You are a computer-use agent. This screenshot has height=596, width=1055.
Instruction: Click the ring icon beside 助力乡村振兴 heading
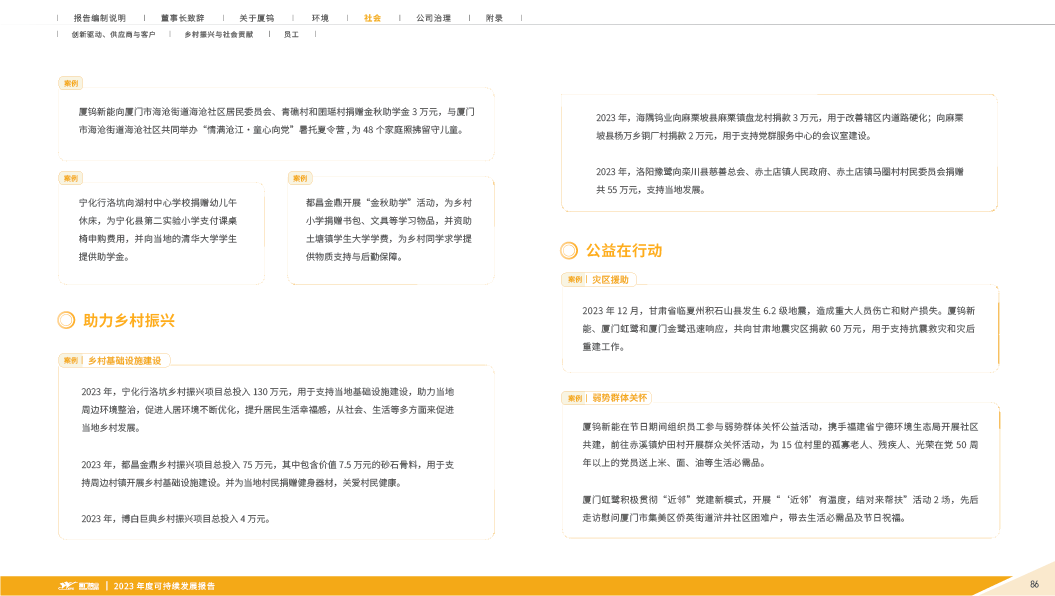click(67, 320)
